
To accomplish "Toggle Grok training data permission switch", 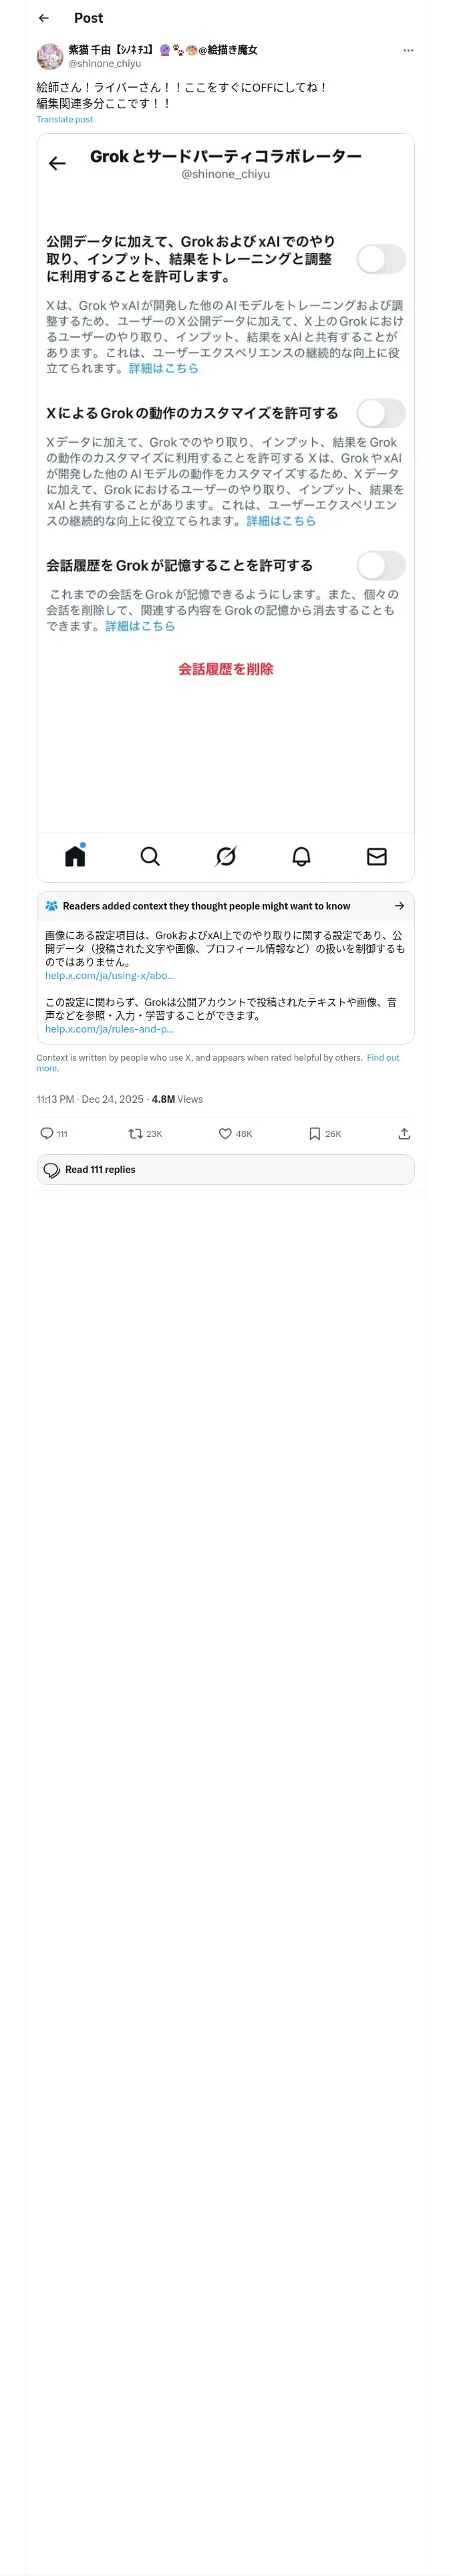I will click(380, 259).
